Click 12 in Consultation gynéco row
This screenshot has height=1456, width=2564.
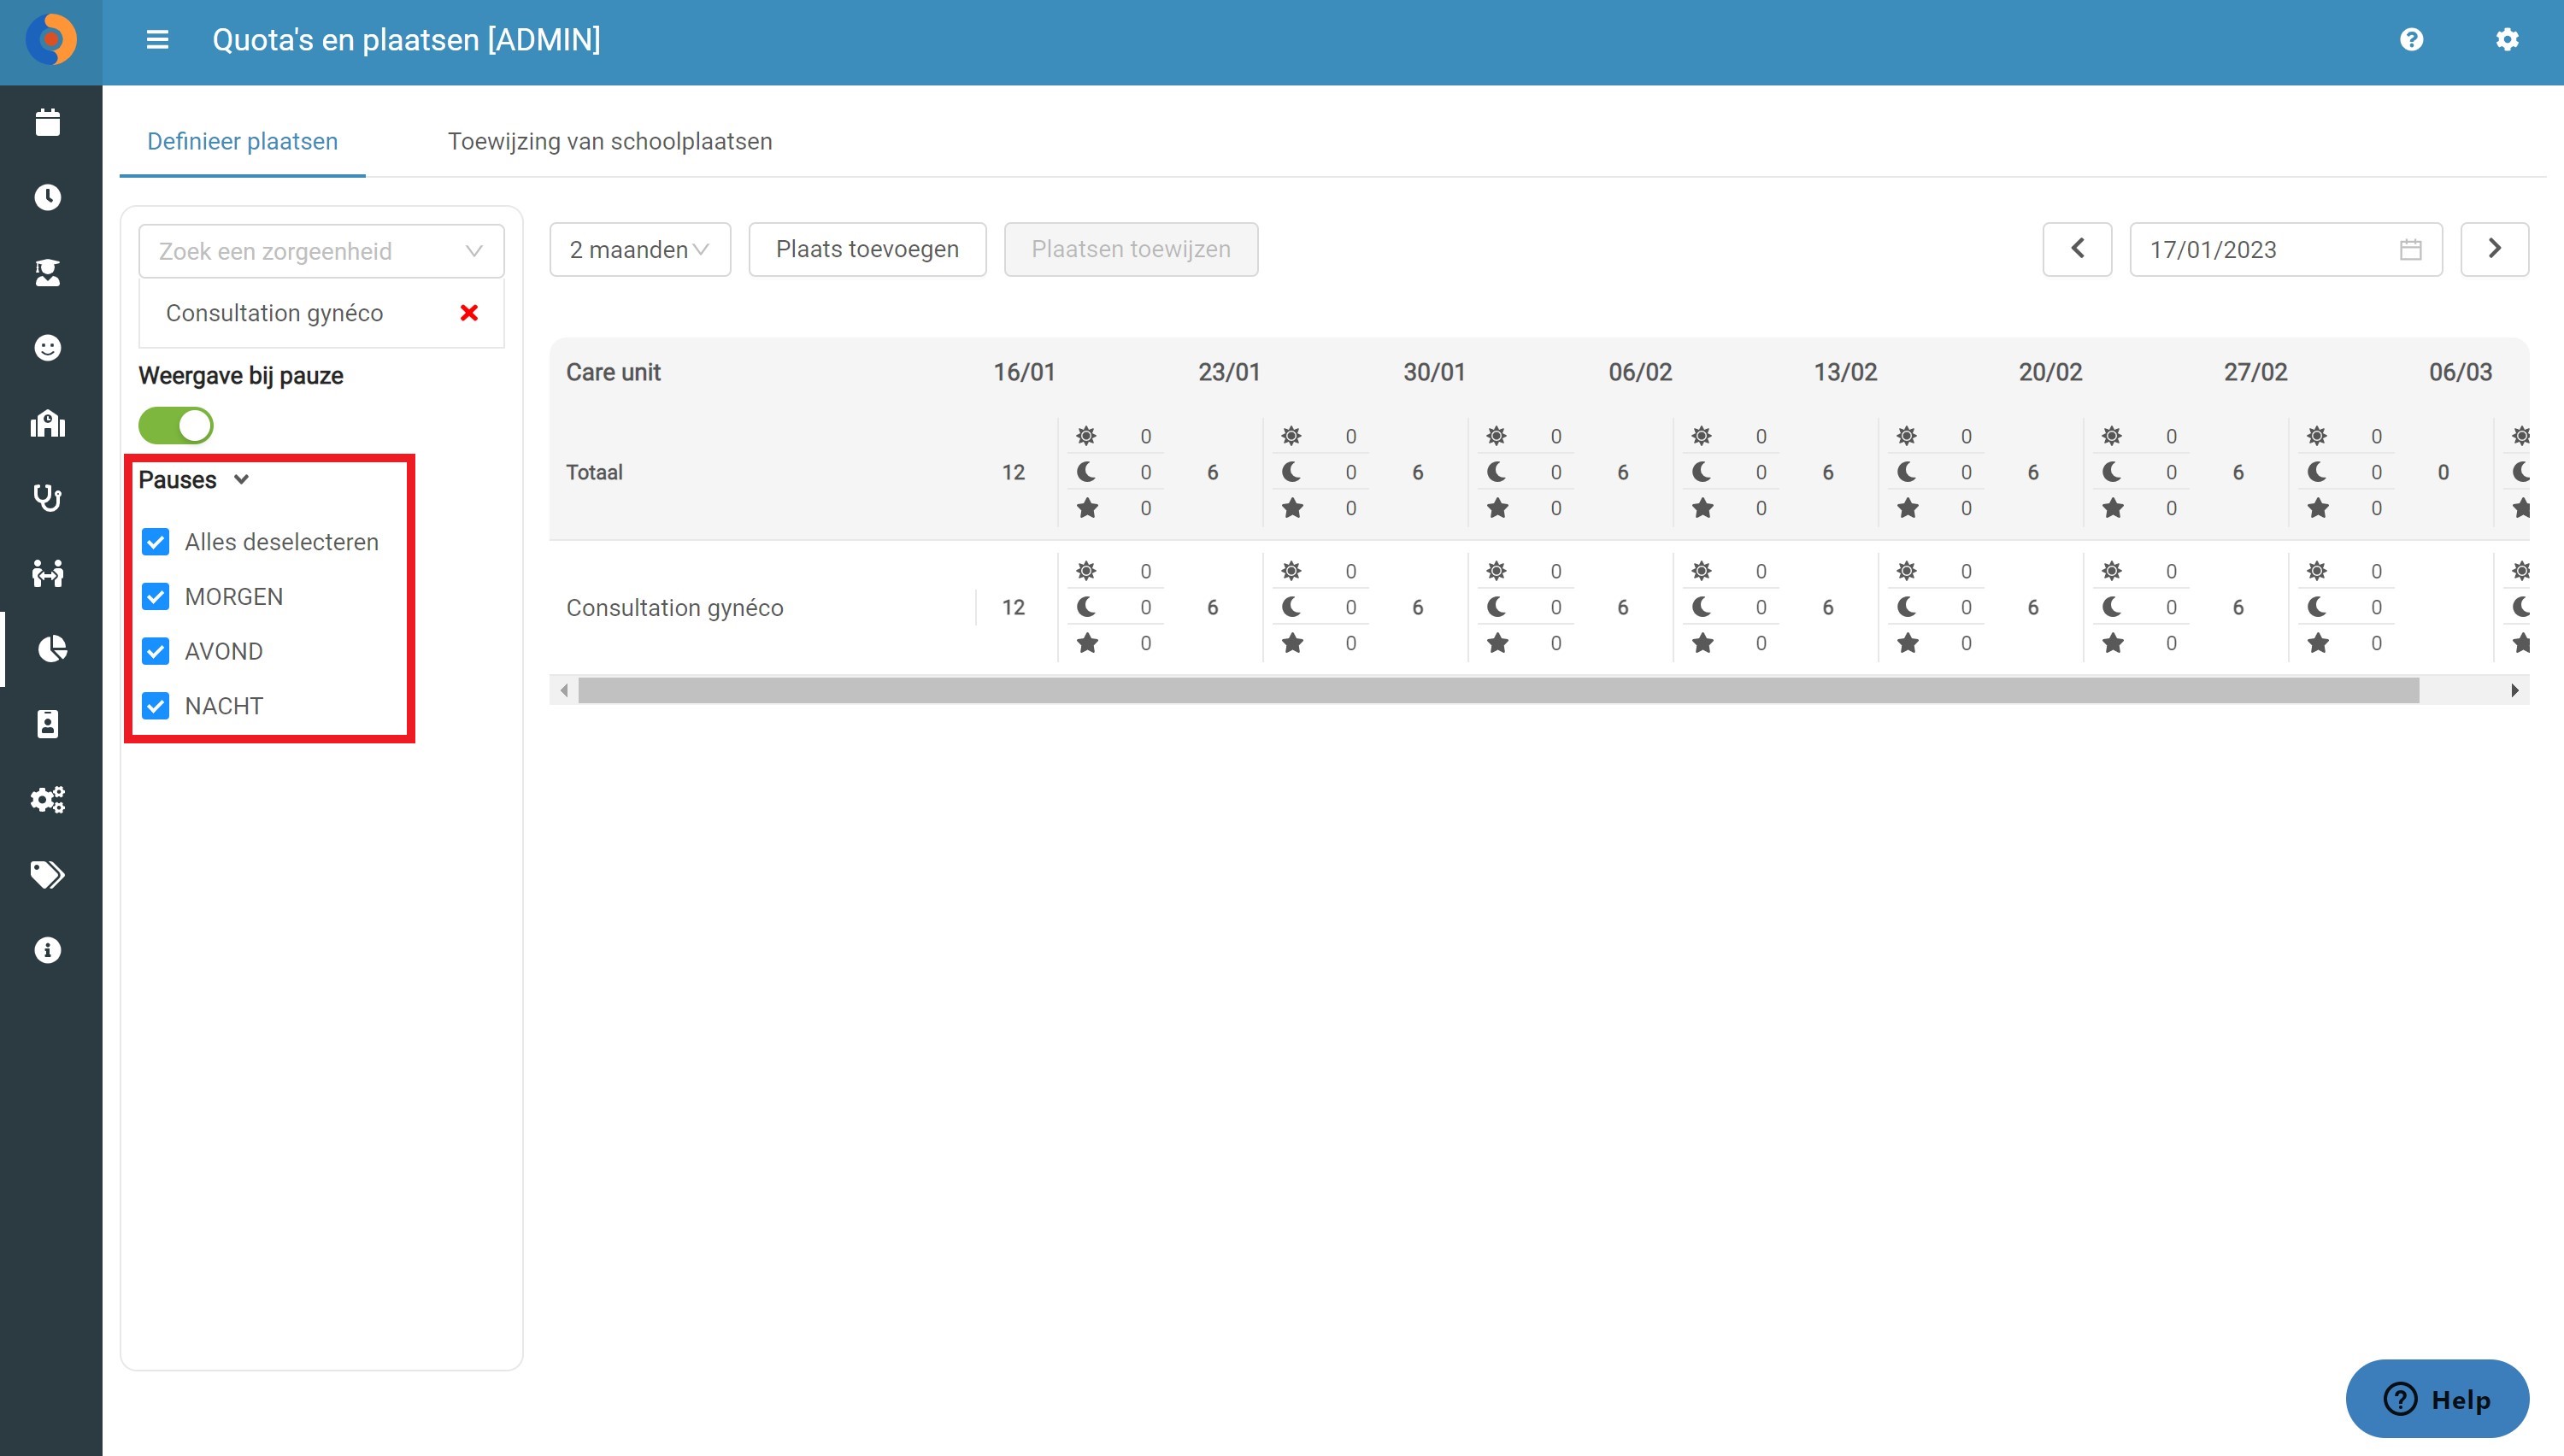[x=1013, y=607]
